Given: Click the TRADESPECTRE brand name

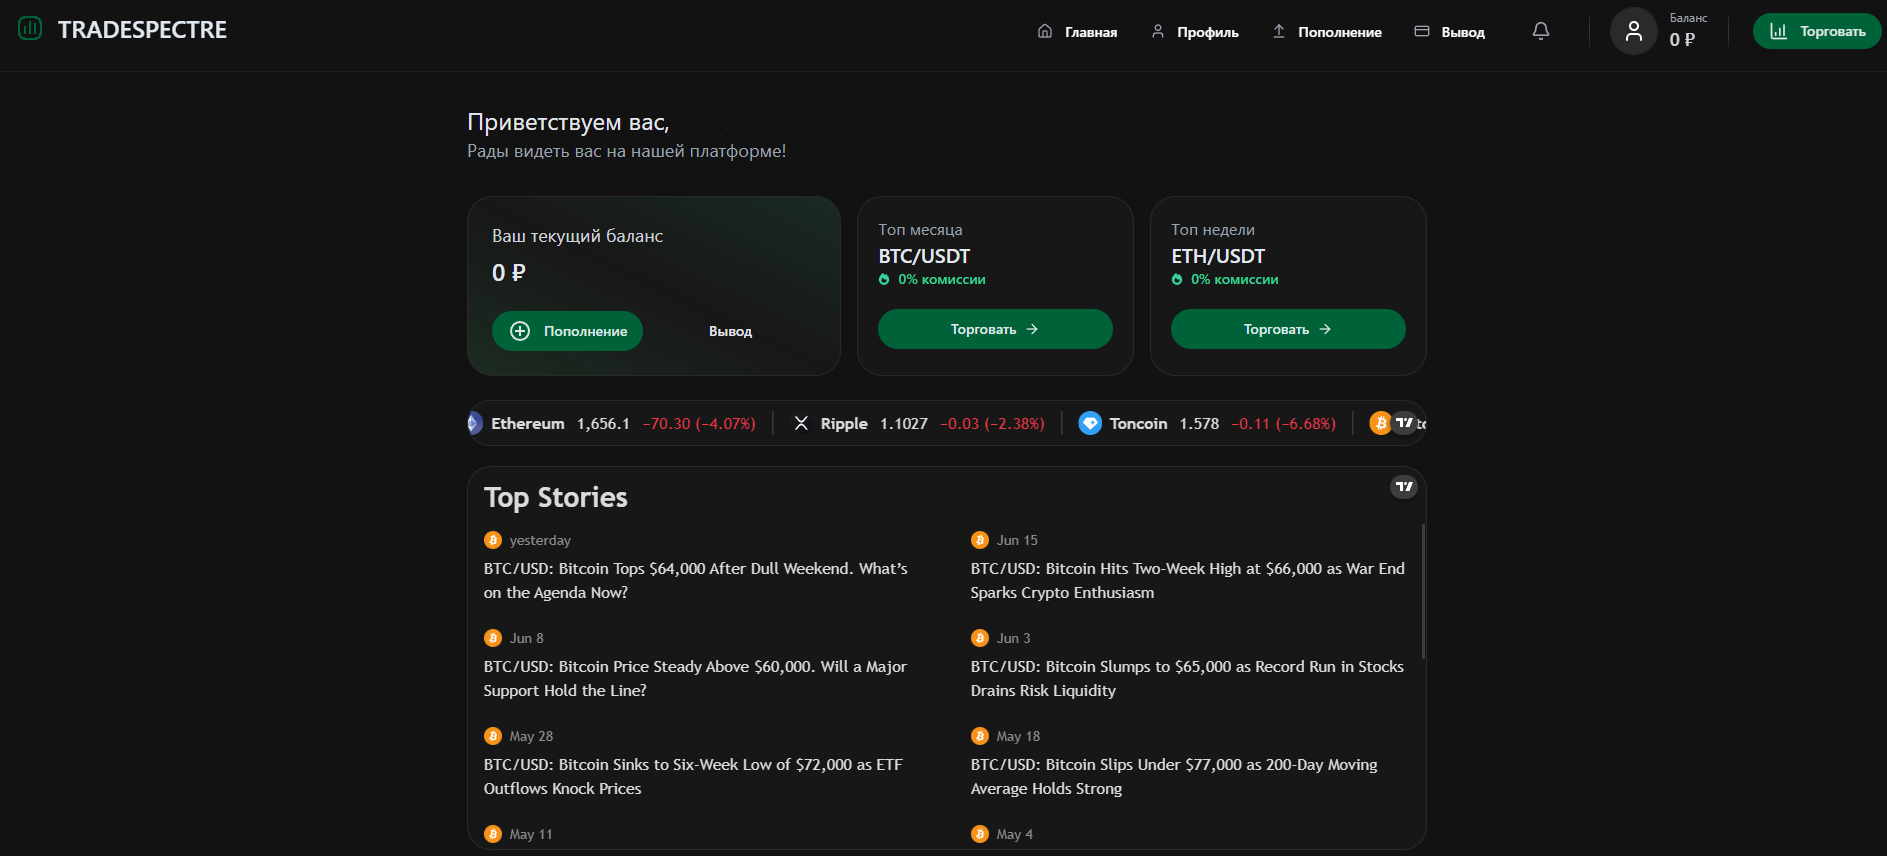Looking at the screenshot, I should point(142,30).
